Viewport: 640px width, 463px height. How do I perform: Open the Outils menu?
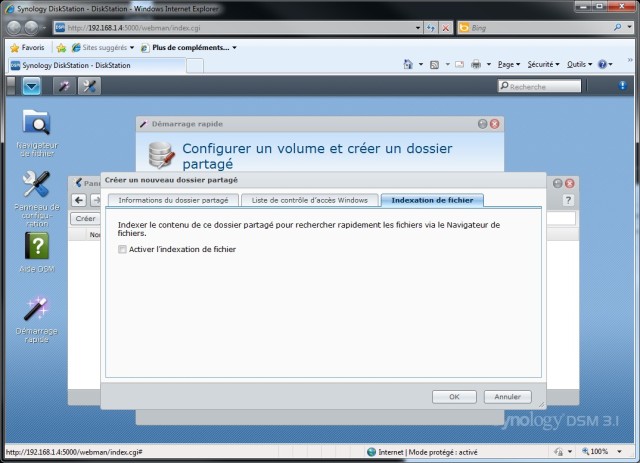click(x=579, y=65)
